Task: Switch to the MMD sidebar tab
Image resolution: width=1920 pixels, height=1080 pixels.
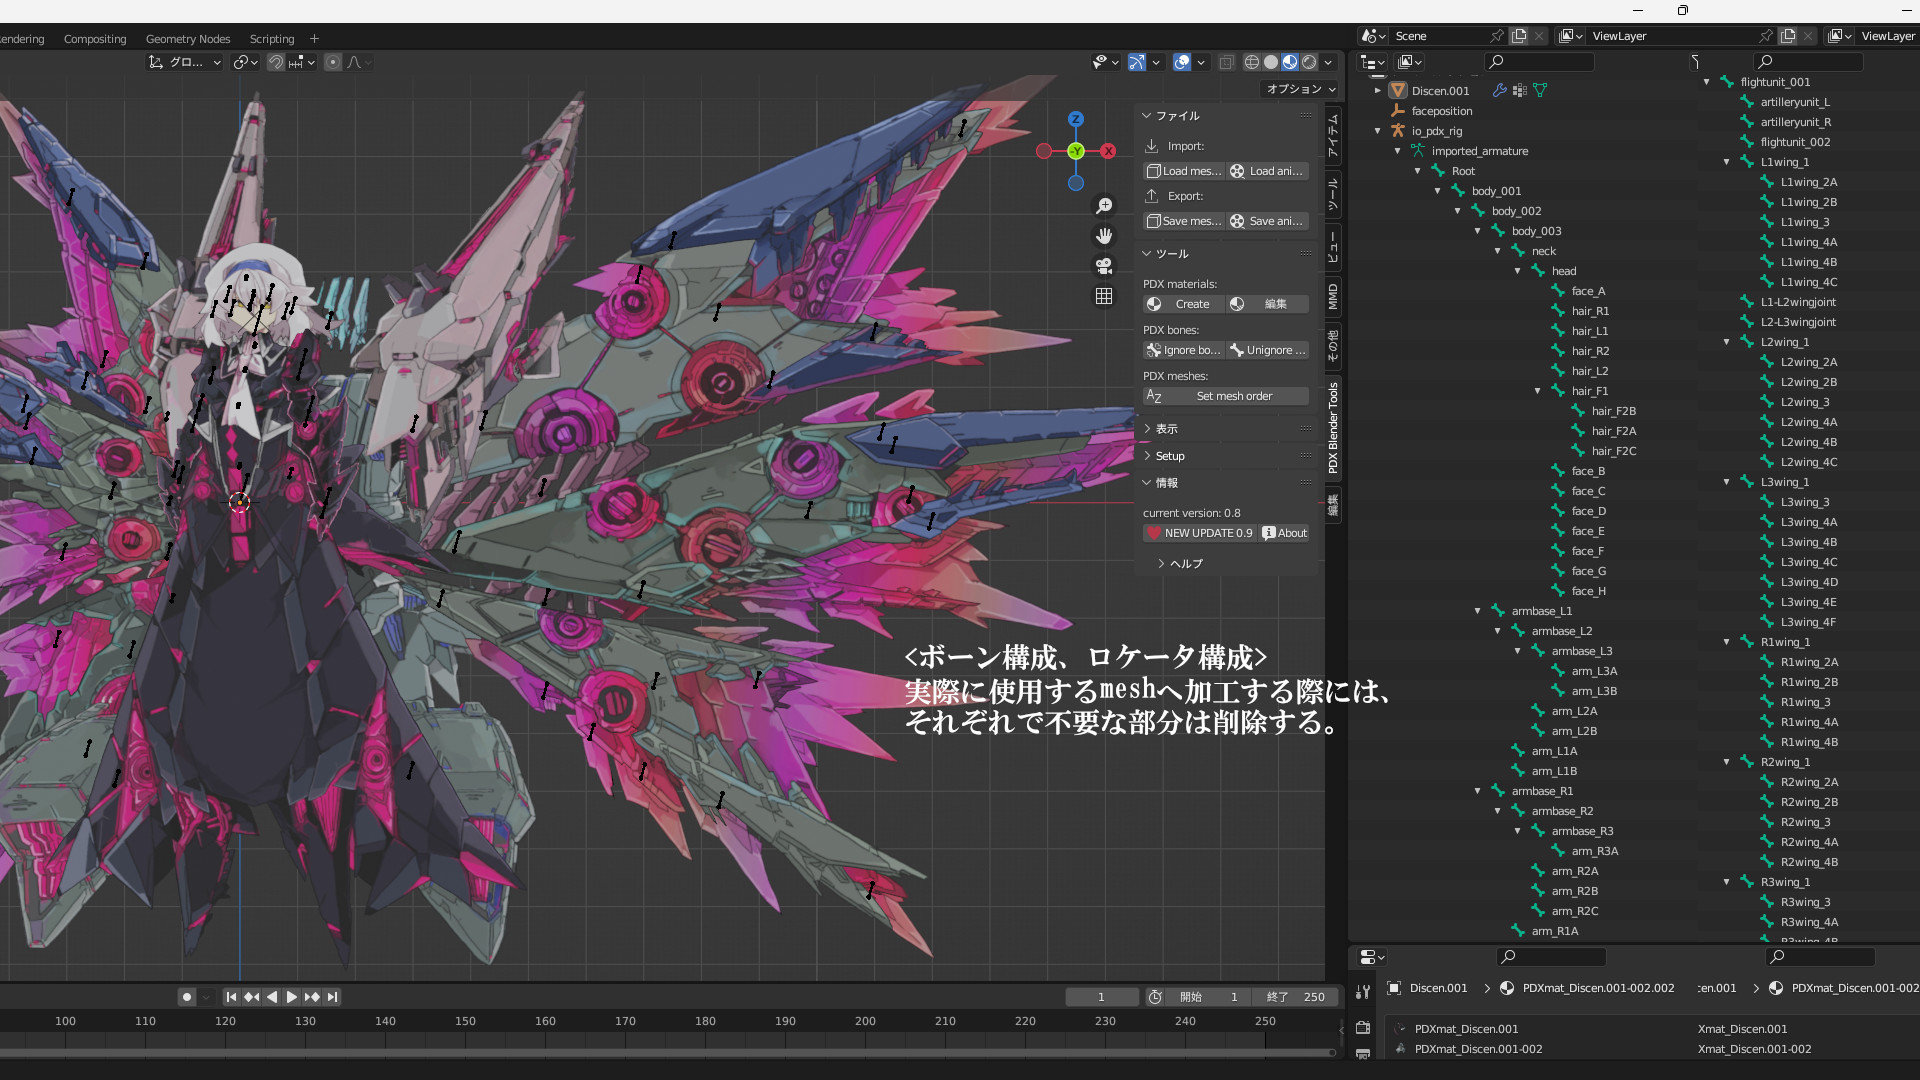Action: [1333, 296]
